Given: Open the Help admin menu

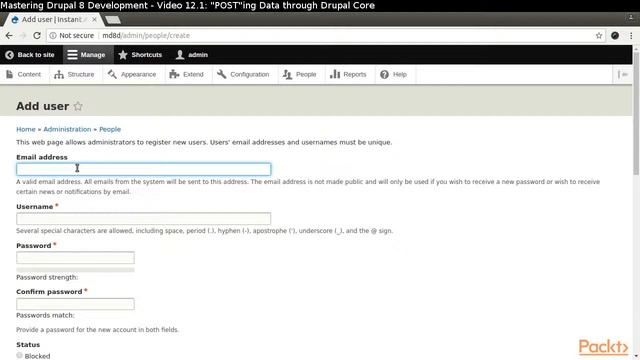Looking at the screenshot, I should (393, 74).
